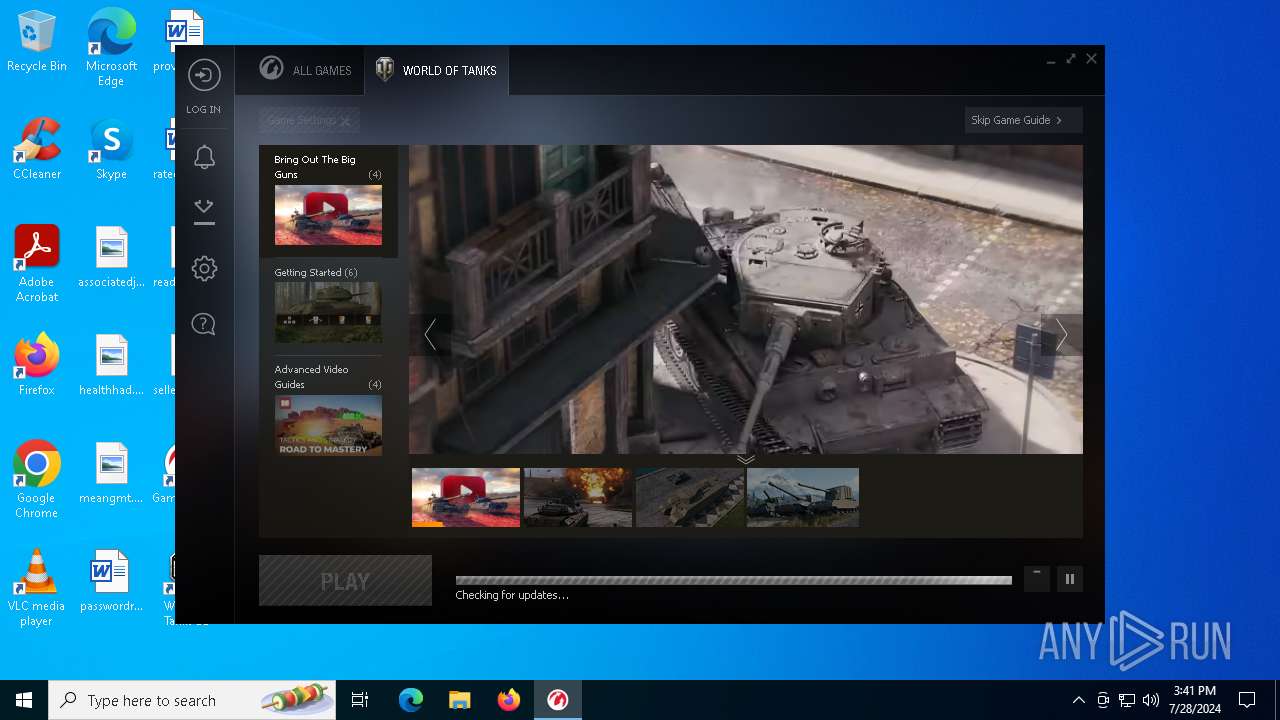
Task: Collapse video panel with double chevron
Action: pyautogui.click(x=746, y=459)
